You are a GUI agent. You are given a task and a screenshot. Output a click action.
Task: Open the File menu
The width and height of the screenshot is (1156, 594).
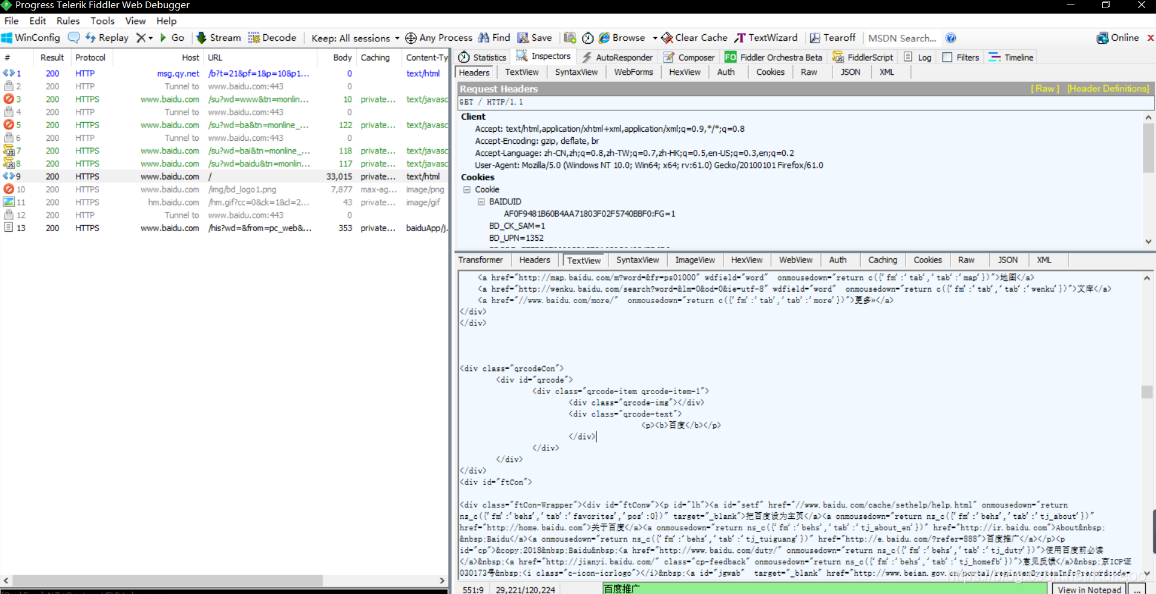pos(12,21)
